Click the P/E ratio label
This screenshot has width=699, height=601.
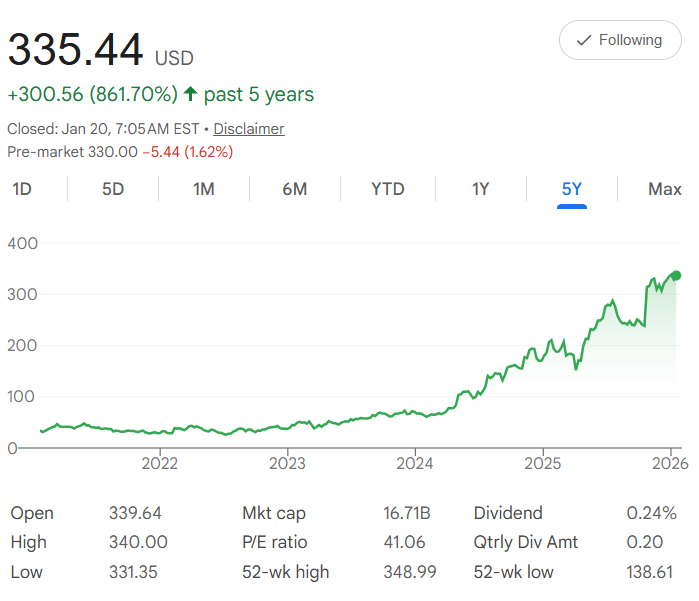point(276,542)
